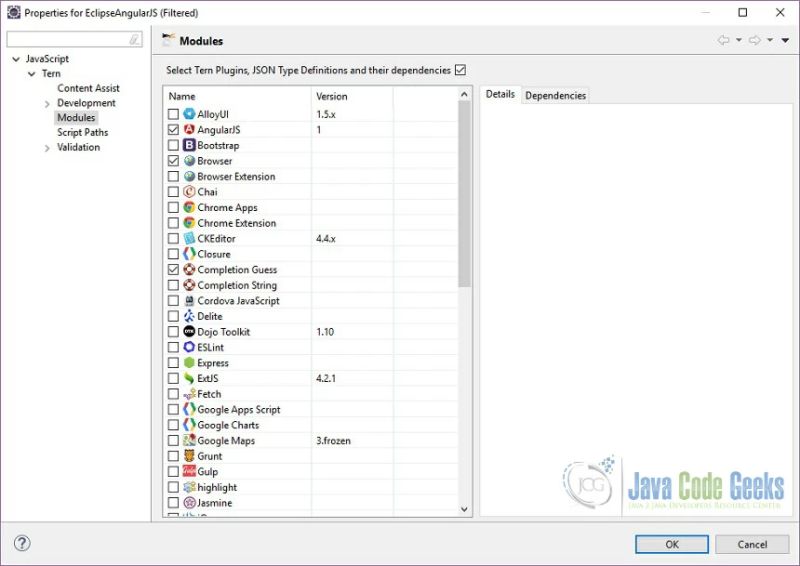Open the help question mark icon
This screenshot has height=566, width=800.
22,543
